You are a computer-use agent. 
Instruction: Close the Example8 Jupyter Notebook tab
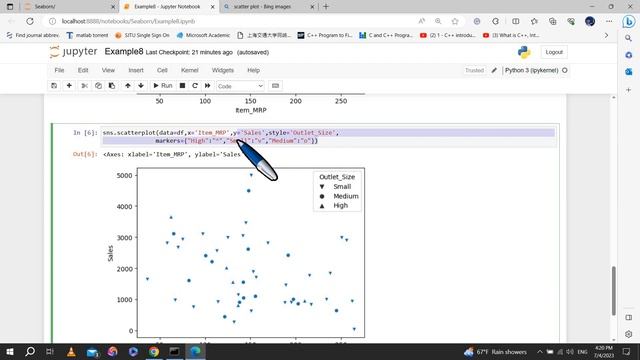pyautogui.click(x=212, y=7)
